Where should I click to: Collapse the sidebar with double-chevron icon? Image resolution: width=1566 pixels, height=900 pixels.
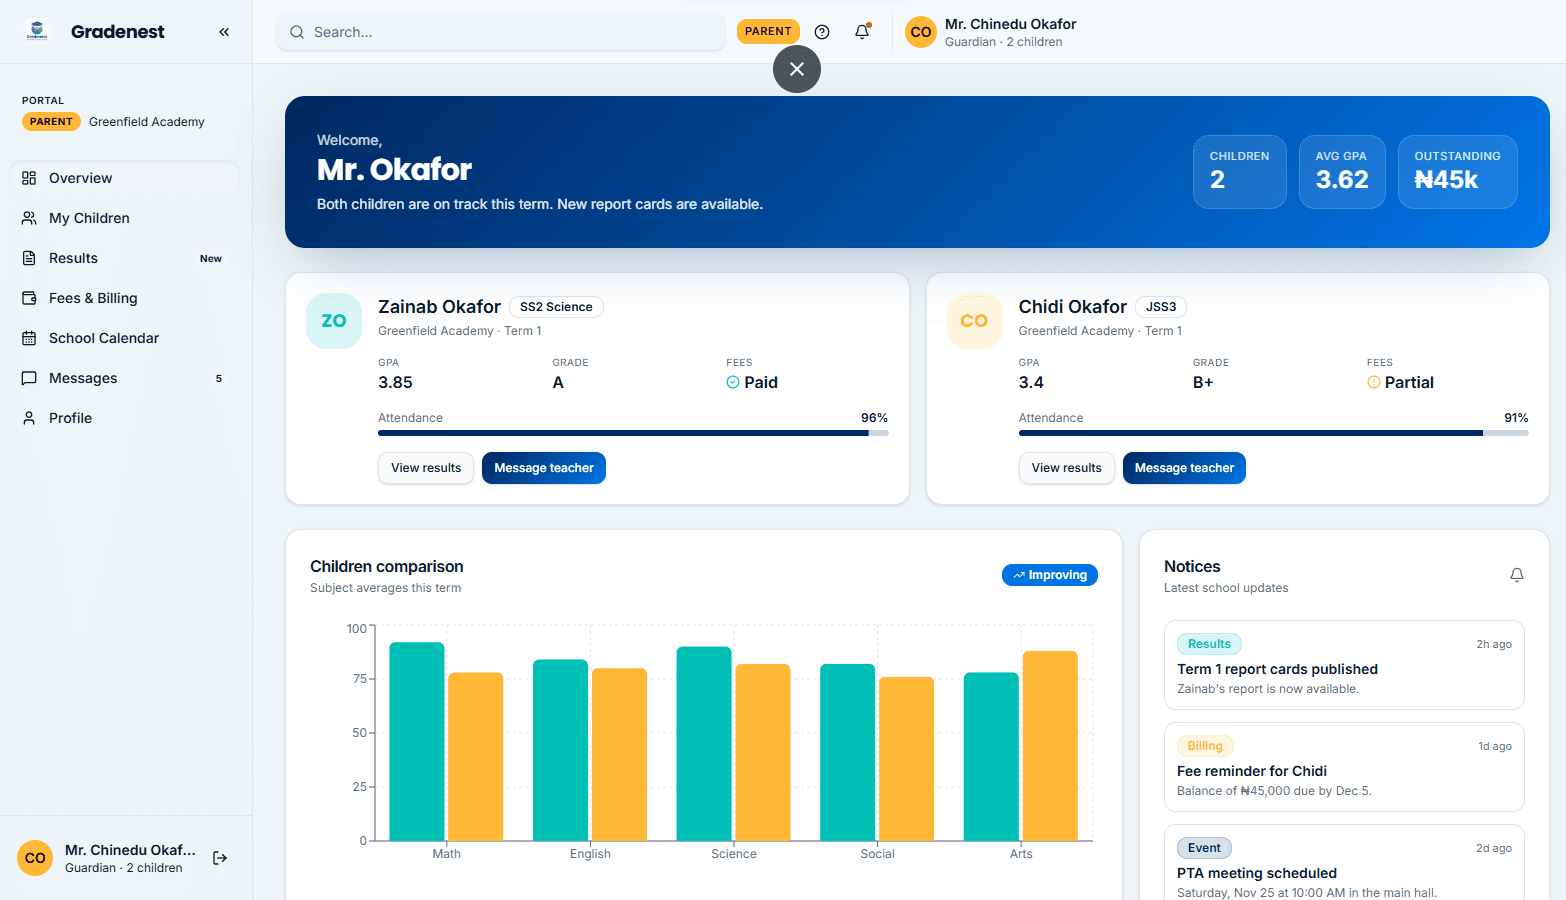224,32
